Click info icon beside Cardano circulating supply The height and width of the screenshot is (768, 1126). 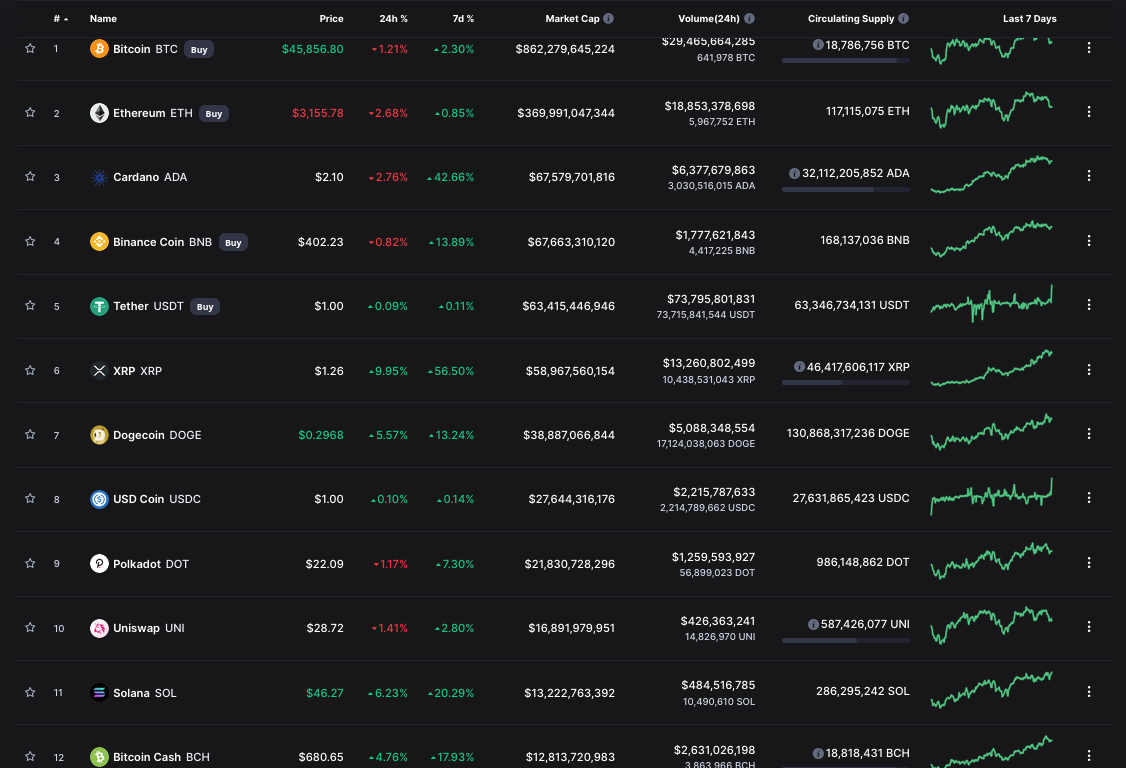[x=794, y=173]
